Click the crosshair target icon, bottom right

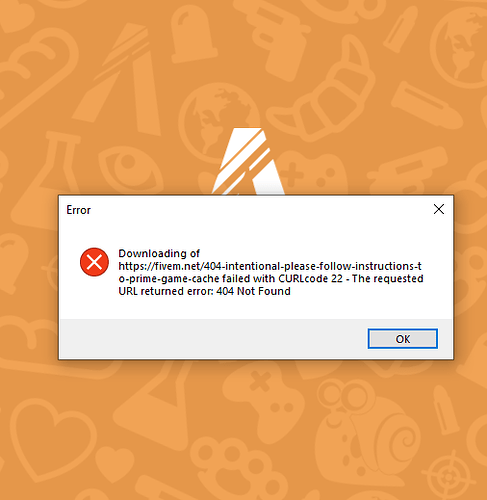tap(449, 477)
